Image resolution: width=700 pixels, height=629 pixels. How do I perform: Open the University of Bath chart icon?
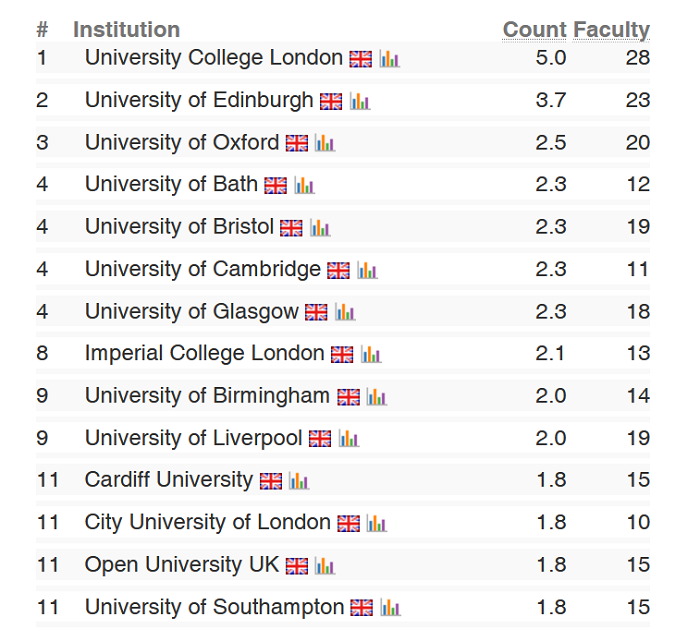coord(304,185)
